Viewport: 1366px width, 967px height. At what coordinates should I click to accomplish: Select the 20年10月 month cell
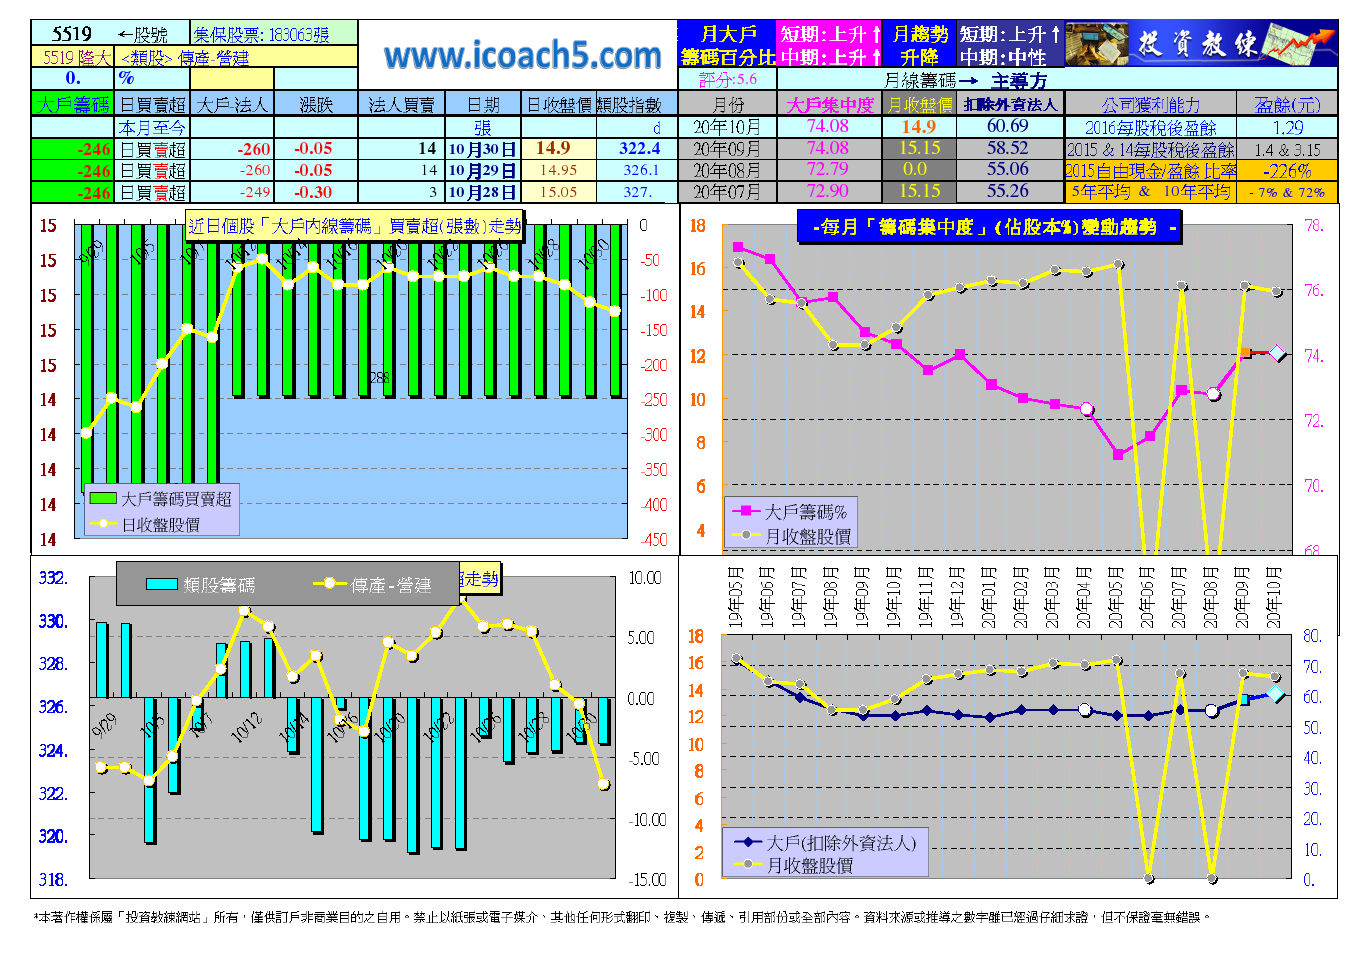[x=727, y=127]
